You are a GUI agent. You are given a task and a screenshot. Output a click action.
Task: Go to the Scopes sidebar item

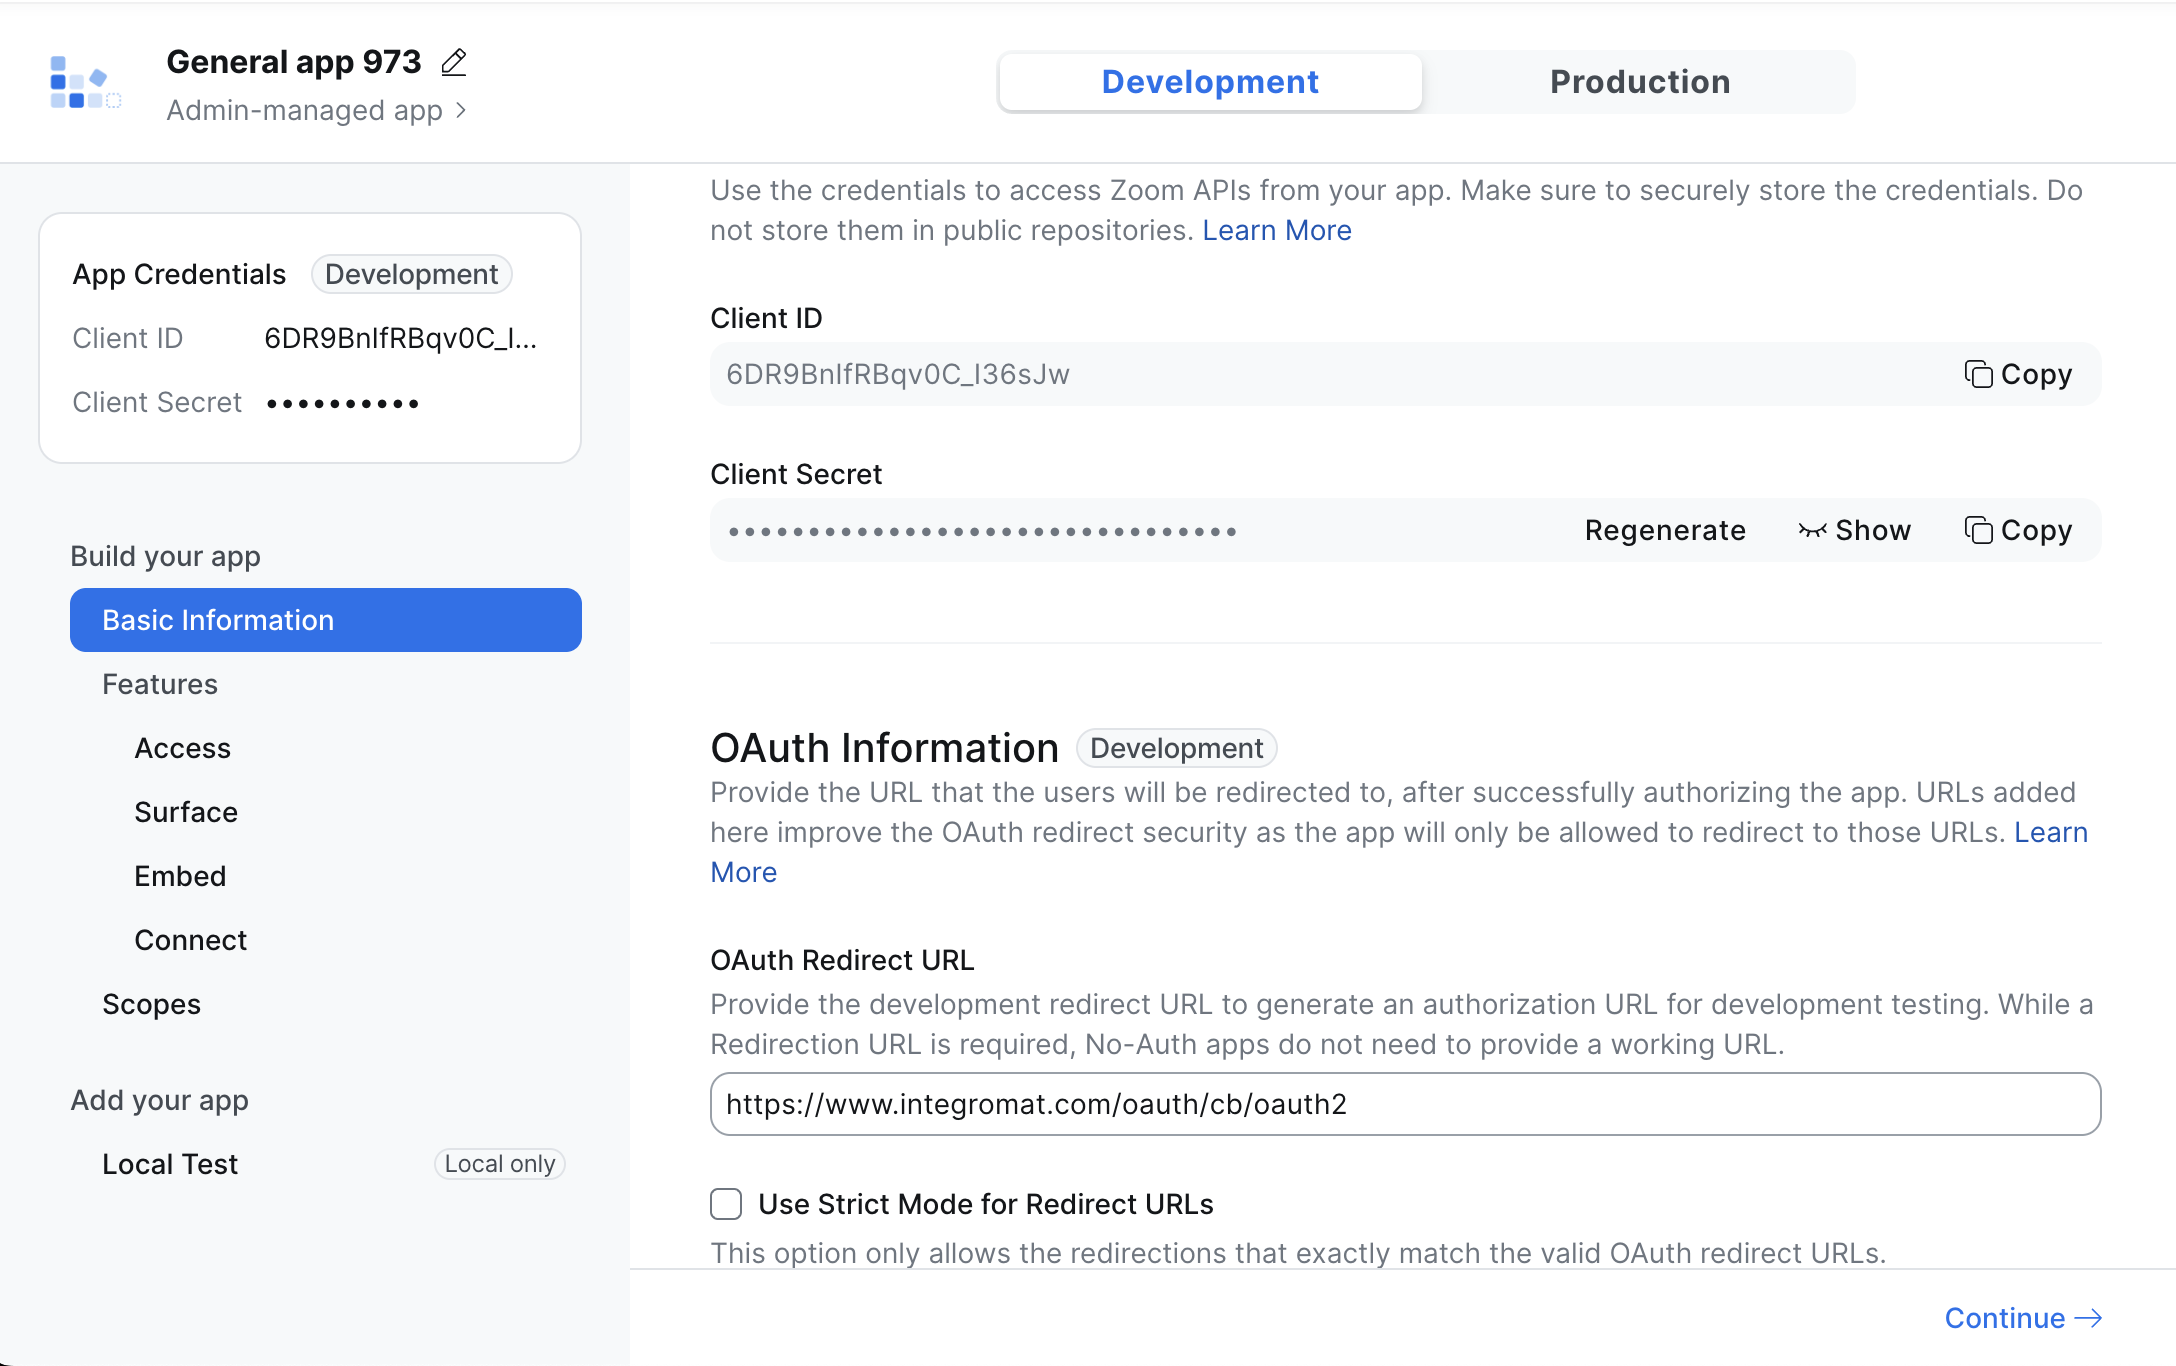(x=152, y=1004)
